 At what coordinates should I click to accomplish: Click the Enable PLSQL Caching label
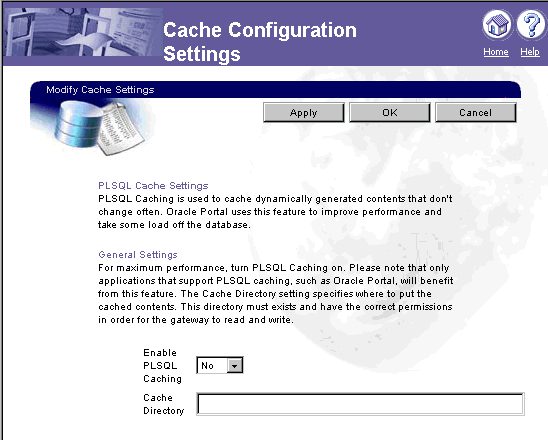pyautogui.click(x=162, y=366)
